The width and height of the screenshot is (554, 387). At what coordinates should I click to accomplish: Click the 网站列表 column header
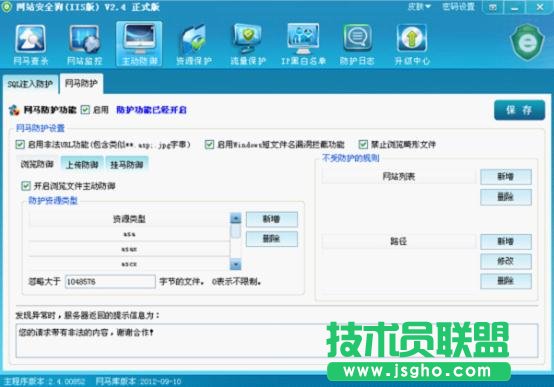399,176
